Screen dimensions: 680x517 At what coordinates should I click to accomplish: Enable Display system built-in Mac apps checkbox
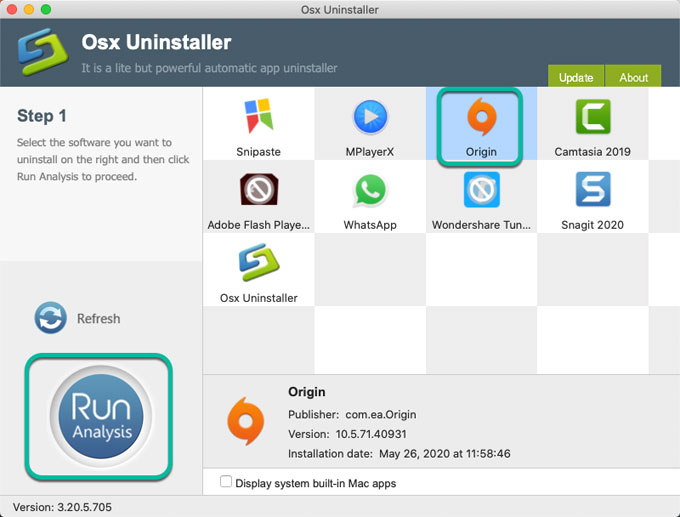coord(226,481)
